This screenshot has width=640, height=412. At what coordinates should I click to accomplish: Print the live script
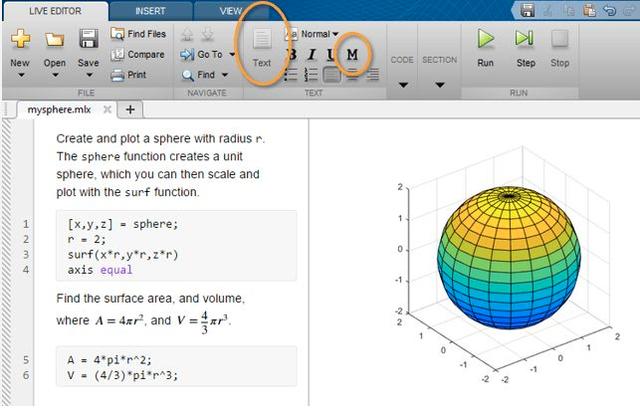(128, 75)
